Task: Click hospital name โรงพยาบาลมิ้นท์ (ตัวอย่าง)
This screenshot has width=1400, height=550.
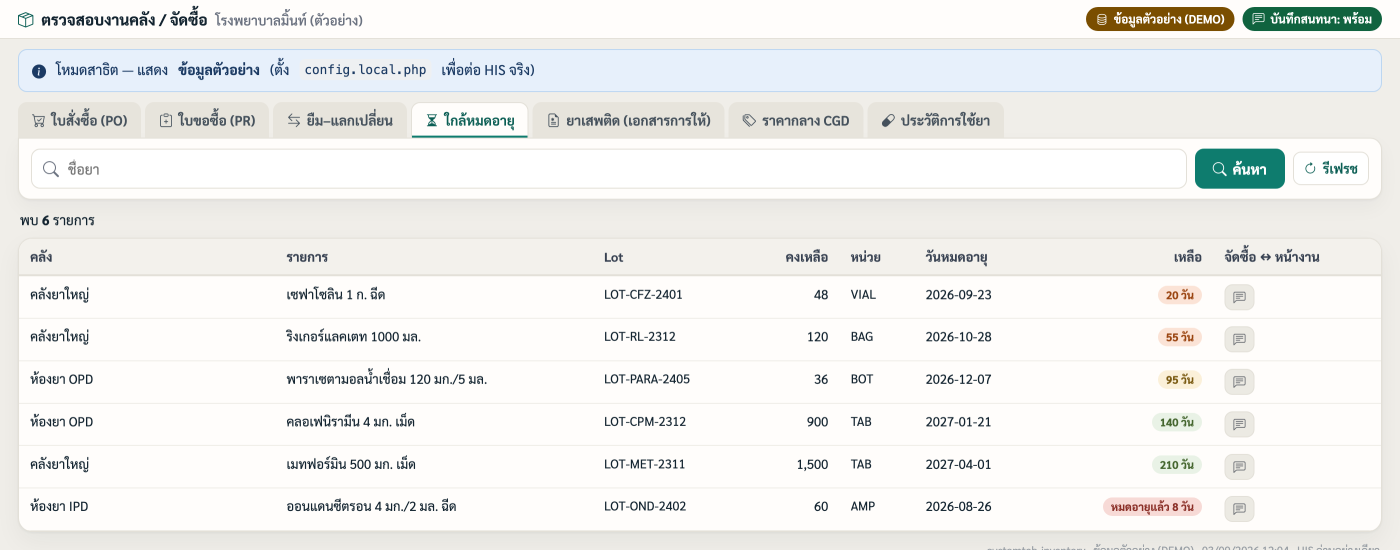Action: (288, 19)
